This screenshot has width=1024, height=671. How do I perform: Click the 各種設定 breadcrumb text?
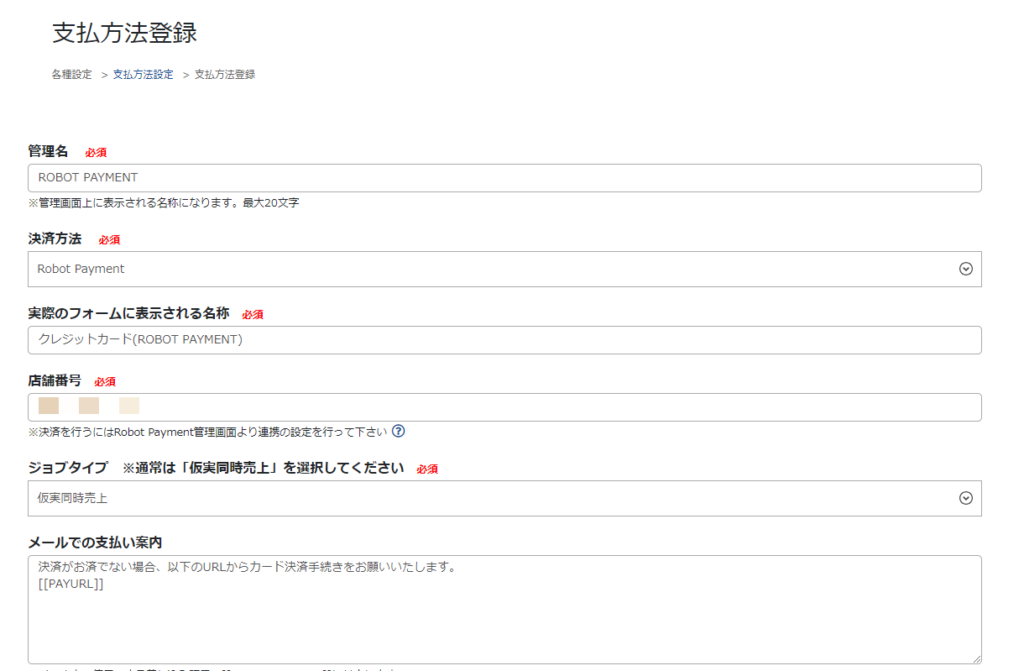(72, 74)
